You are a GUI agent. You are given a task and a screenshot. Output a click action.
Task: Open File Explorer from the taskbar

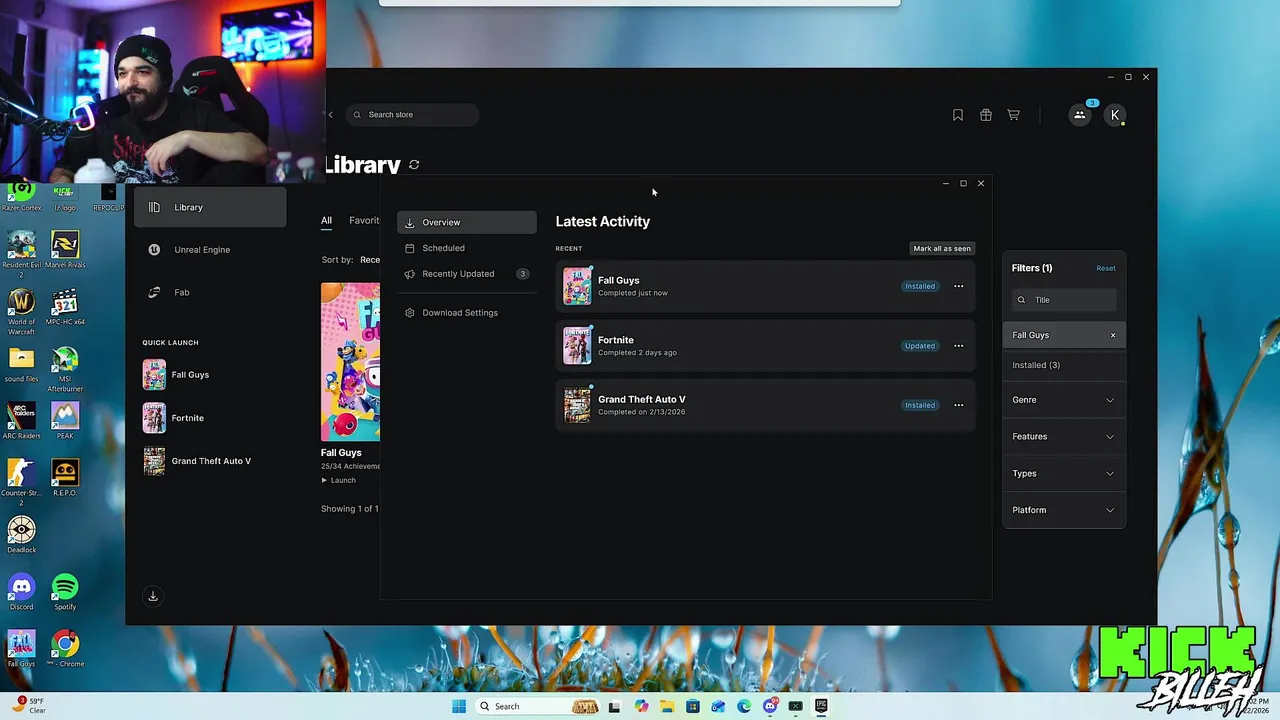666,706
